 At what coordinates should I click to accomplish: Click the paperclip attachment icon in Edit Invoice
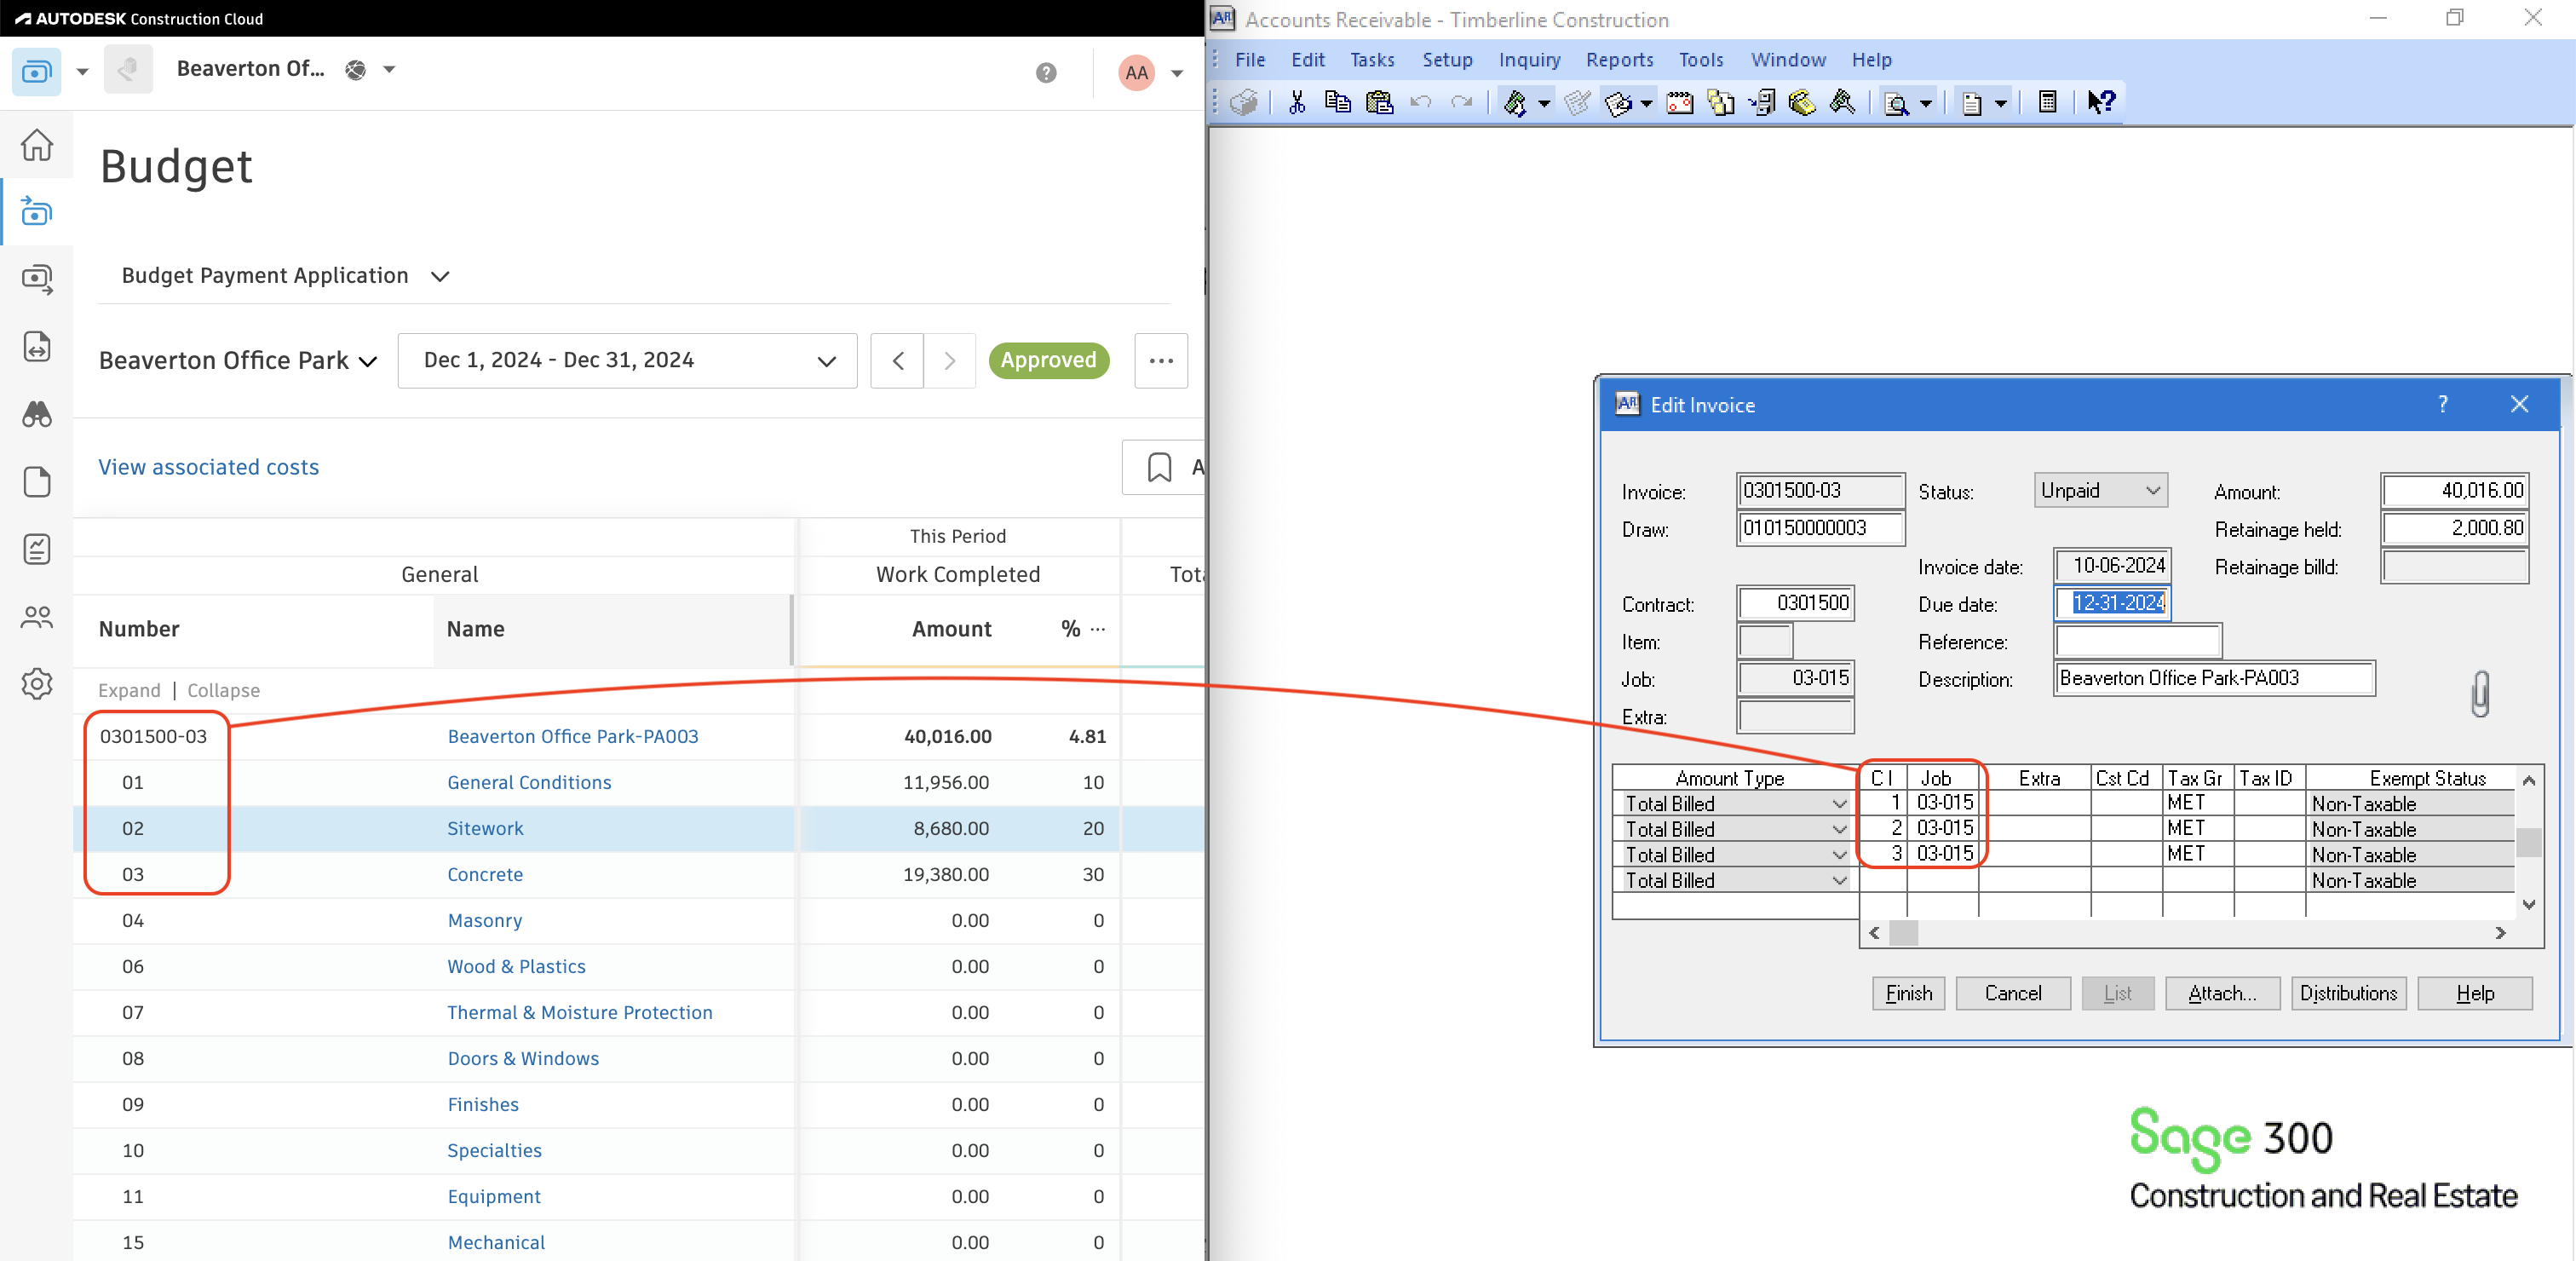coord(2480,693)
